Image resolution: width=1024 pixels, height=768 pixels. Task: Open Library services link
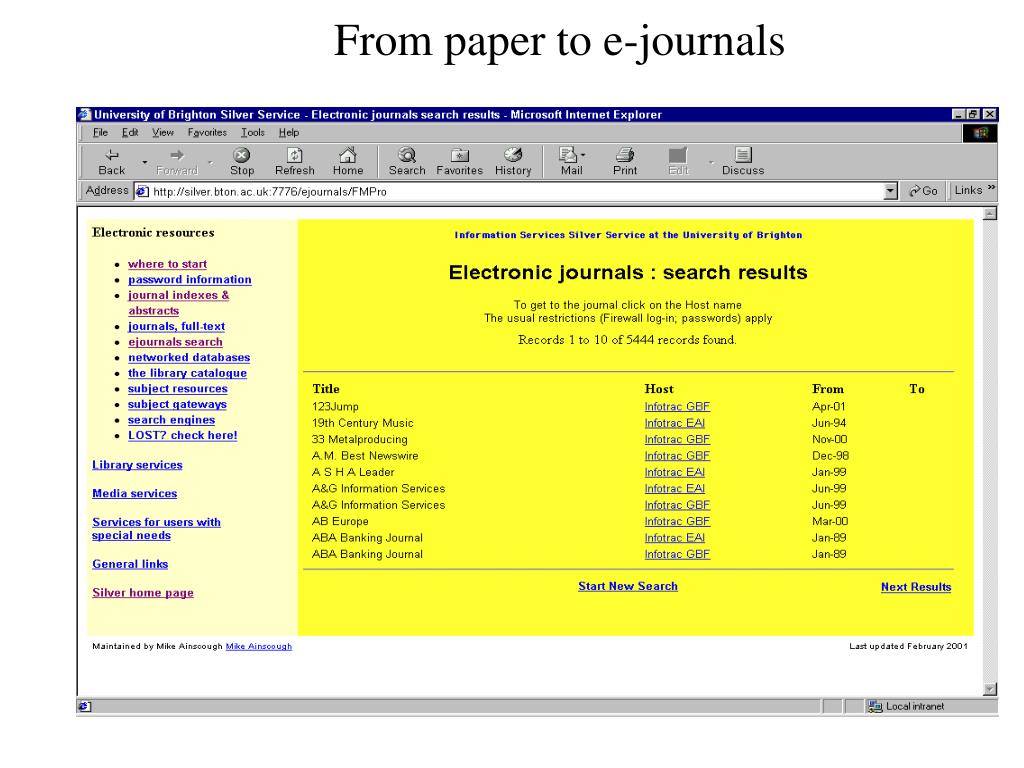click(137, 465)
